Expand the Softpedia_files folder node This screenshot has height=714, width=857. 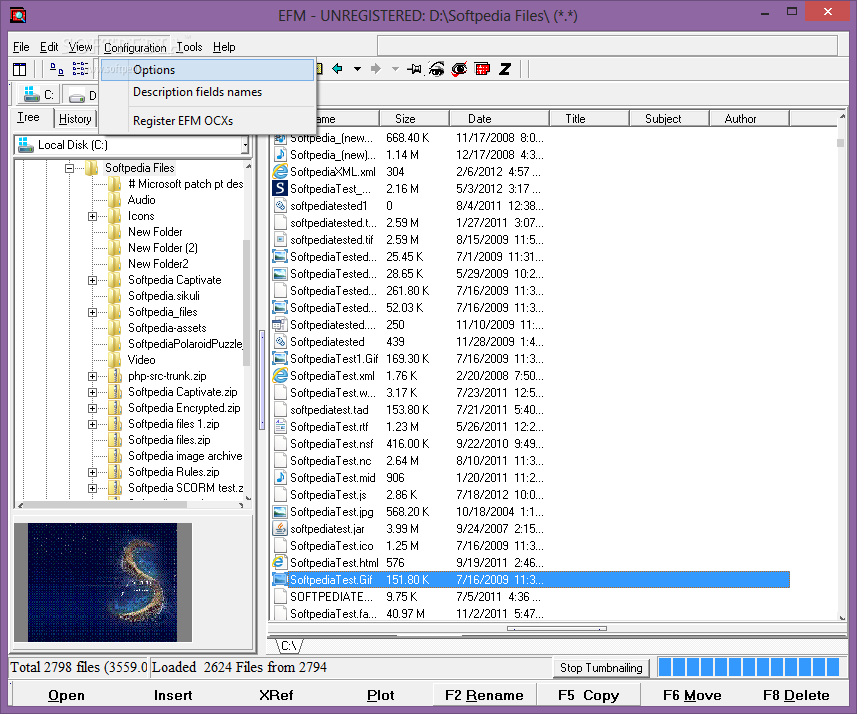(x=92, y=313)
